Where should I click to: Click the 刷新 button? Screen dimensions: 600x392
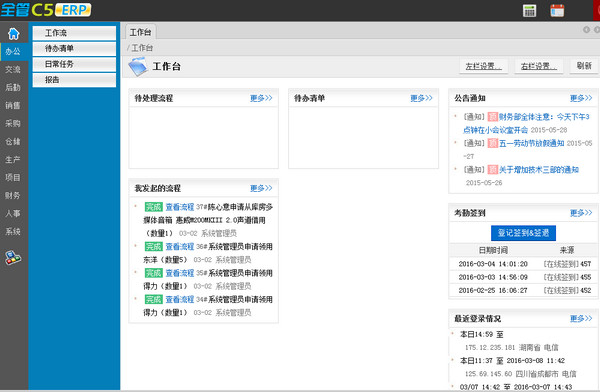(584, 66)
